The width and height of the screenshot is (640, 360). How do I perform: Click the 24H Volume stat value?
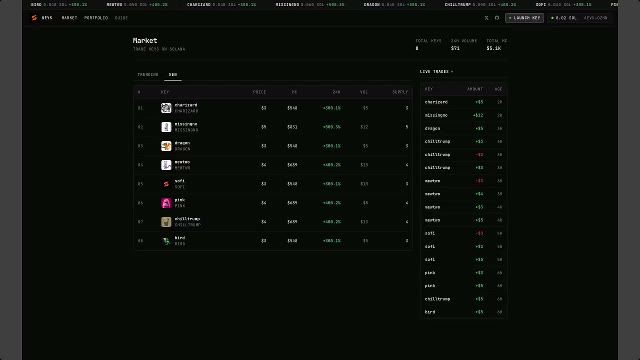pos(455,48)
